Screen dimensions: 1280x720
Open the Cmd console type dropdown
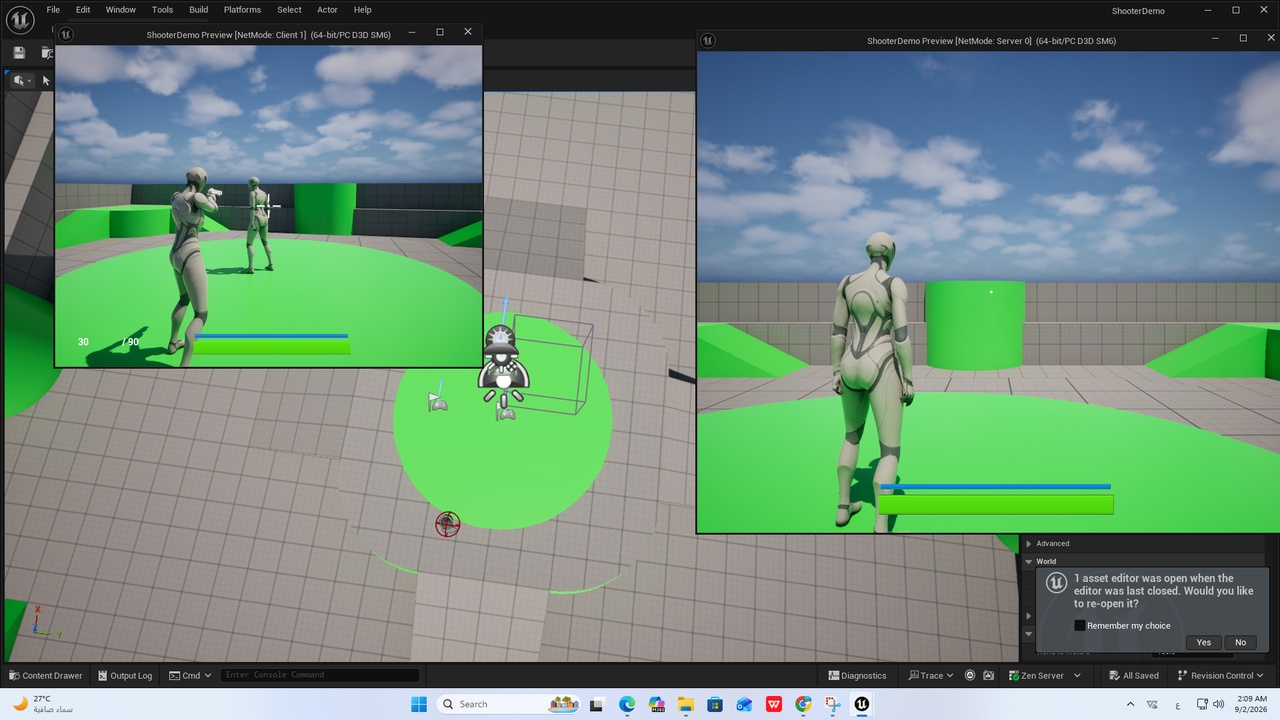point(191,675)
